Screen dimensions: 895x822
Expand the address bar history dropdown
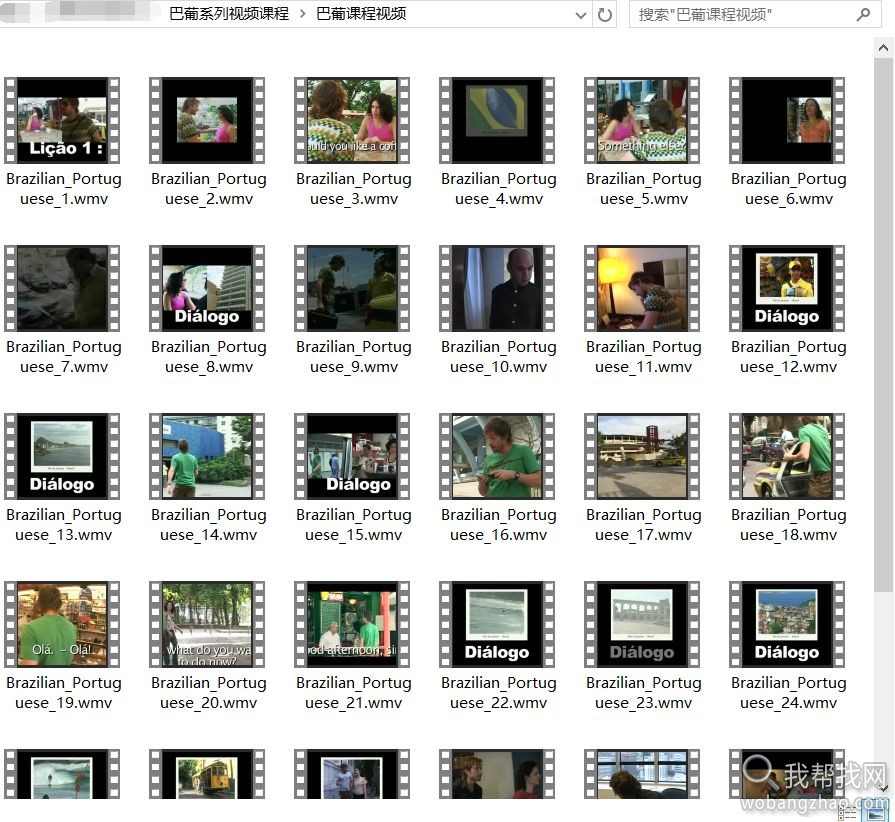580,15
